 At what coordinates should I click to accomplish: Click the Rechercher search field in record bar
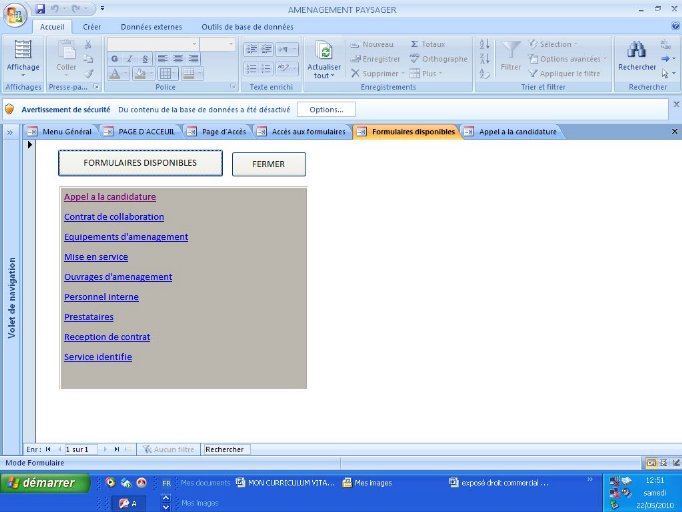pyautogui.click(x=225, y=449)
